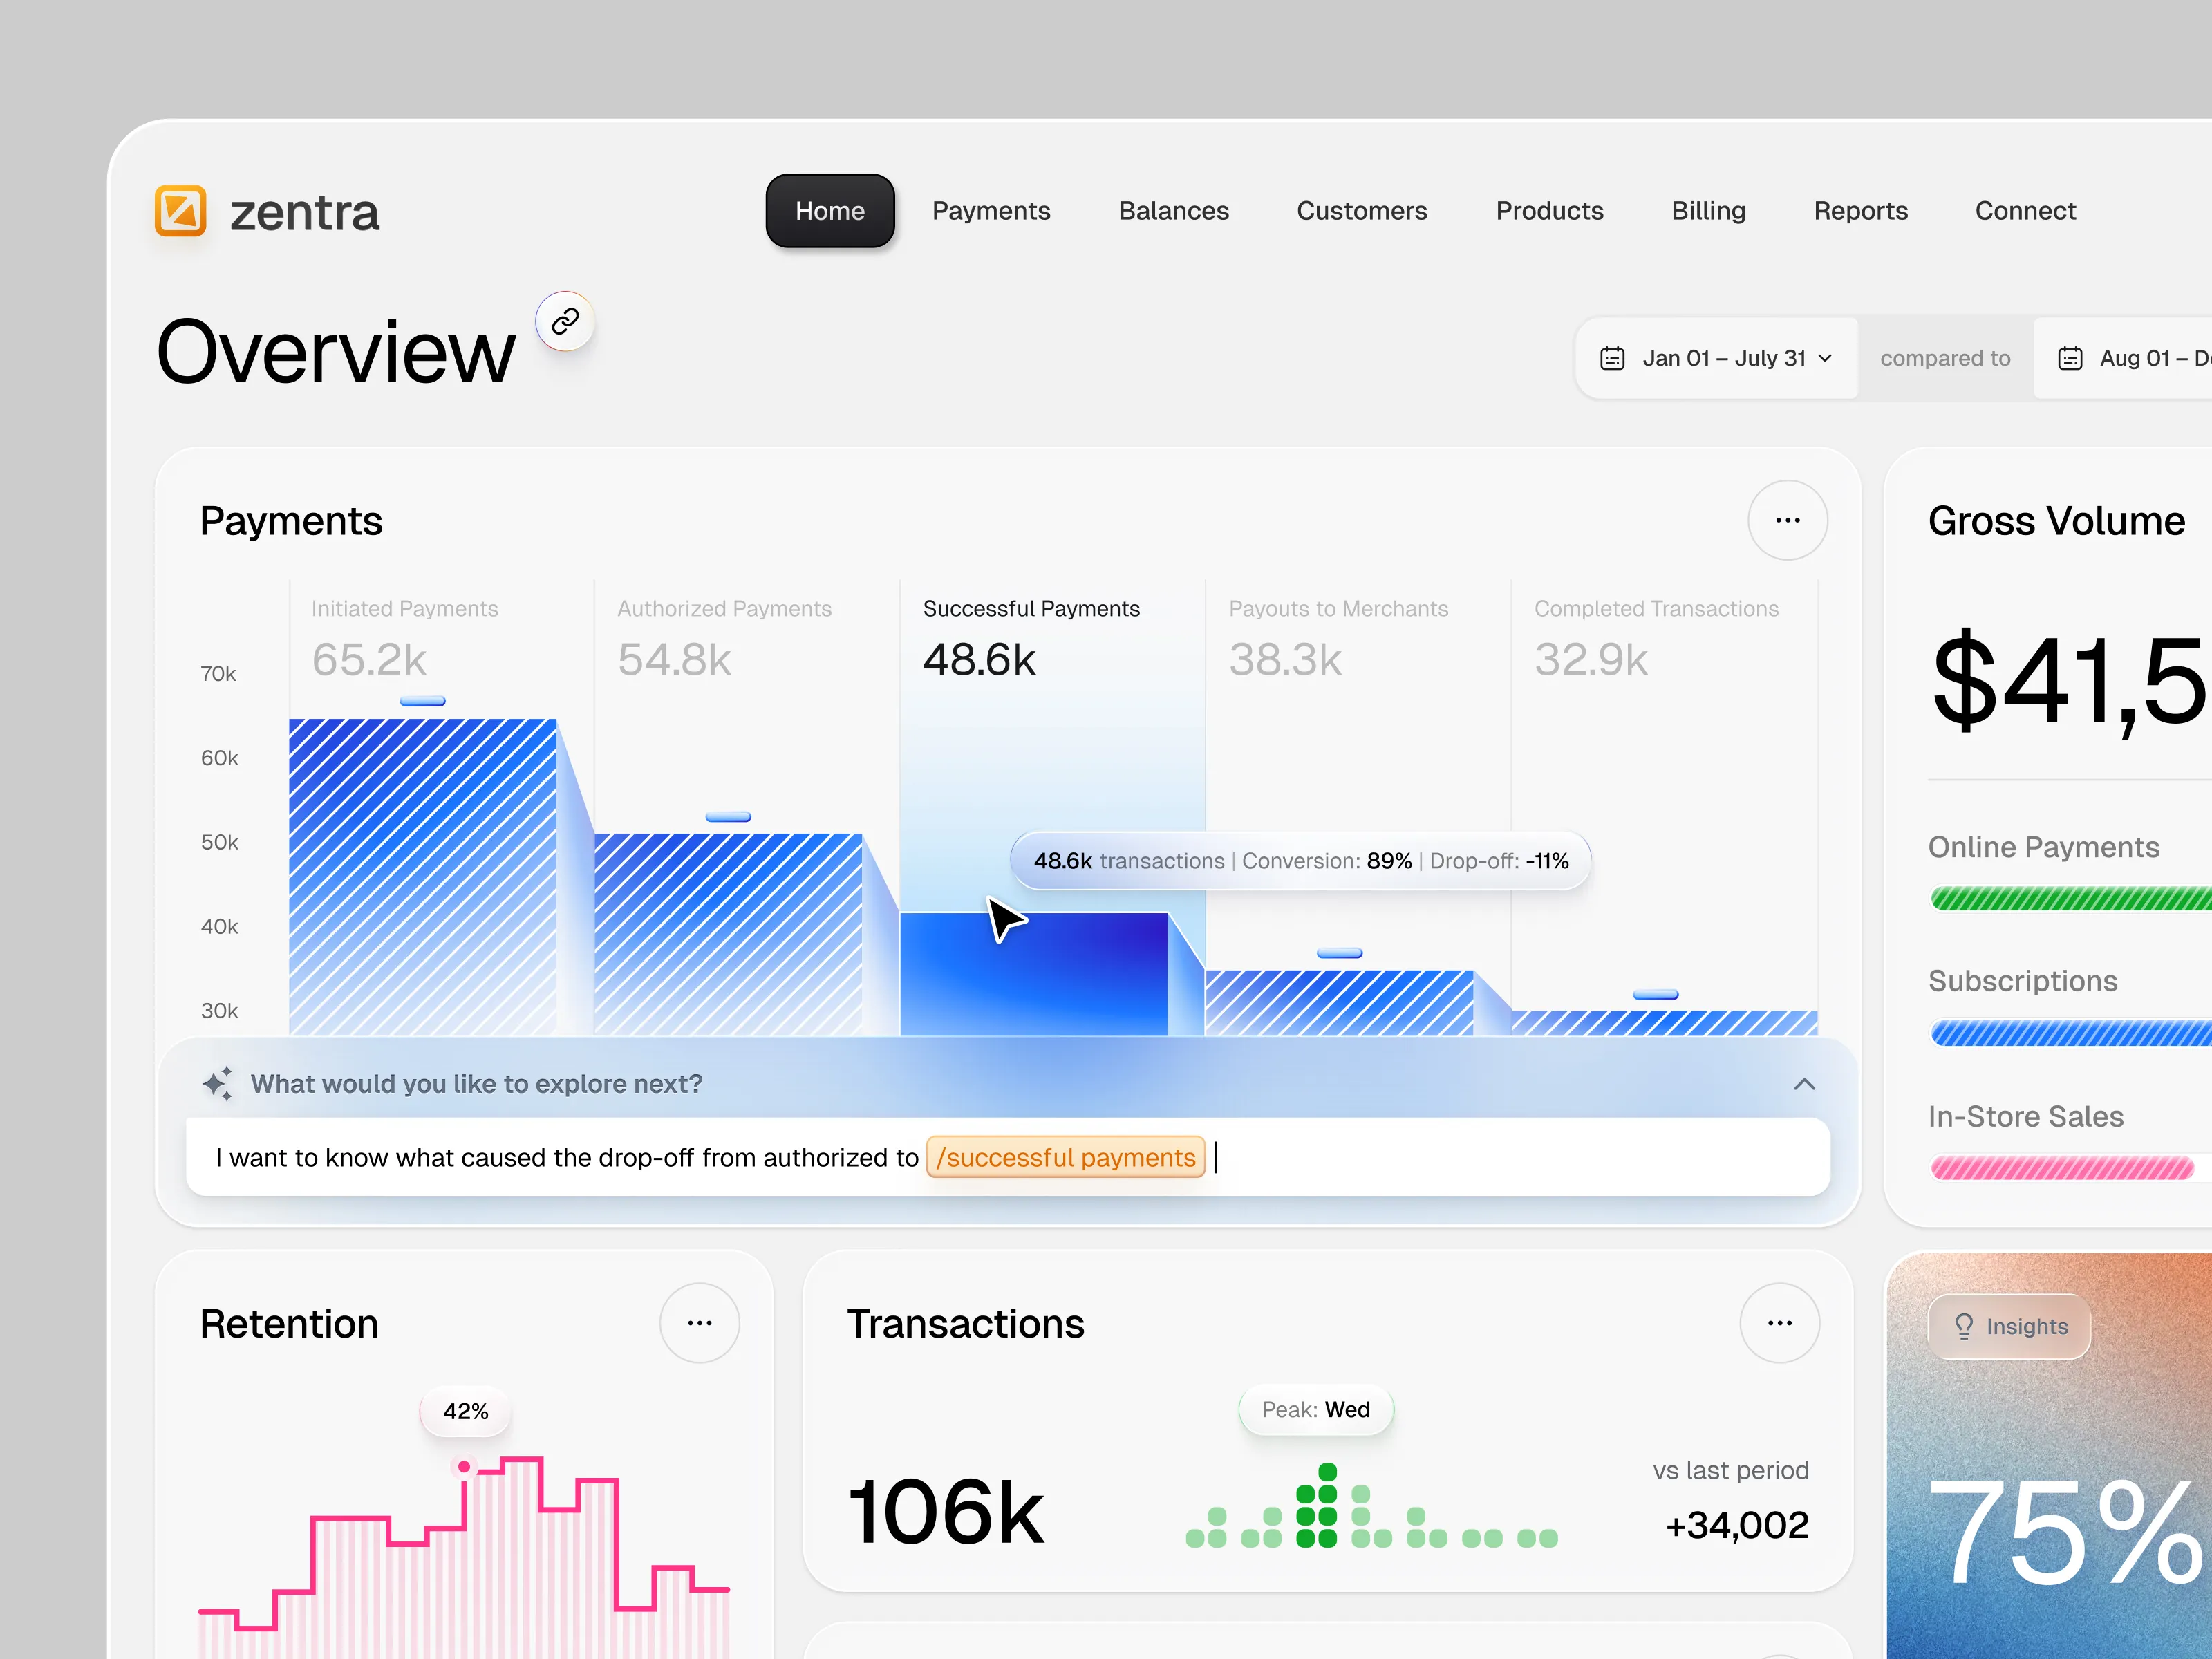The height and width of the screenshot is (1659, 2212).
Task: Expand the Jan 01 – July 31 date dropdown
Action: (x=1825, y=358)
